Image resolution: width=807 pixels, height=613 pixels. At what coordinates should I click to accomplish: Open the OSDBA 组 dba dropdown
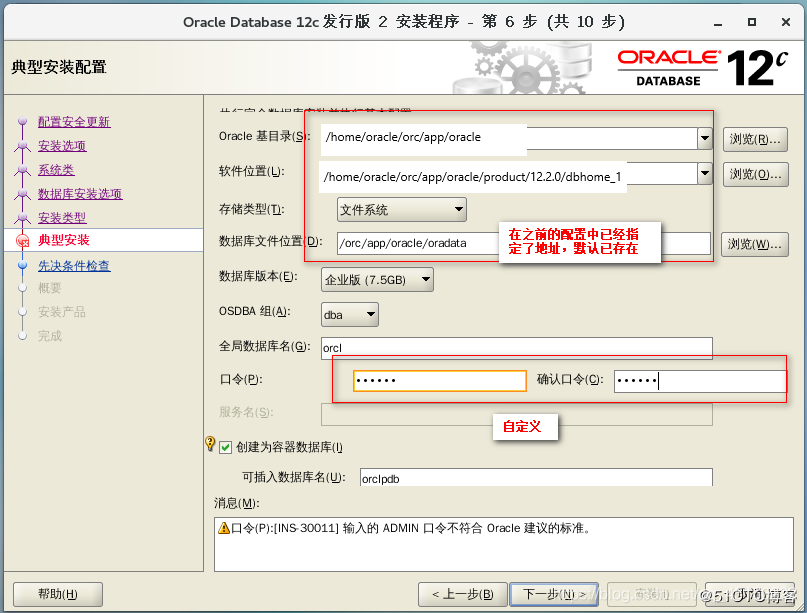[x=350, y=314]
